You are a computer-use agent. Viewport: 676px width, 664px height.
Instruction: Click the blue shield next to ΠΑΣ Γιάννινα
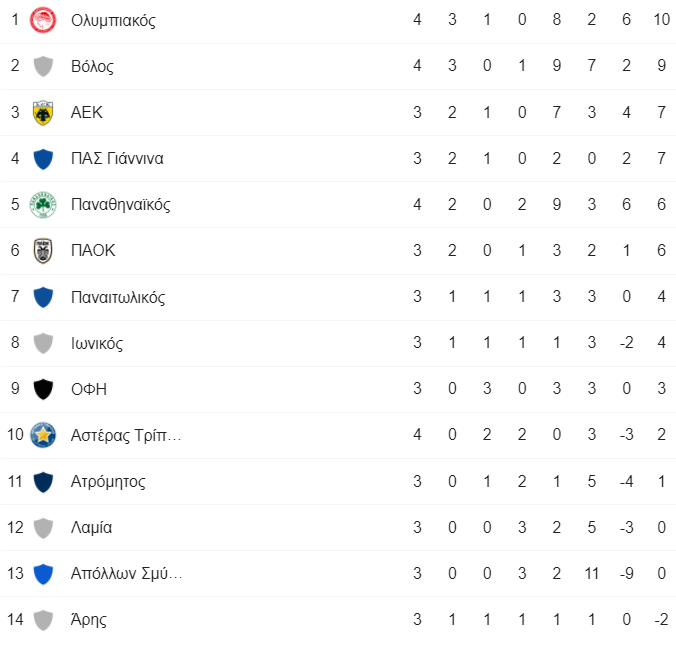tap(43, 159)
